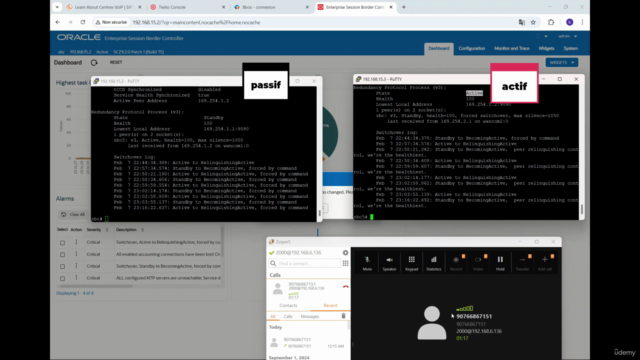Click Add call in Zoiper toolbar
The height and width of the screenshot is (360, 640).
(x=544, y=263)
